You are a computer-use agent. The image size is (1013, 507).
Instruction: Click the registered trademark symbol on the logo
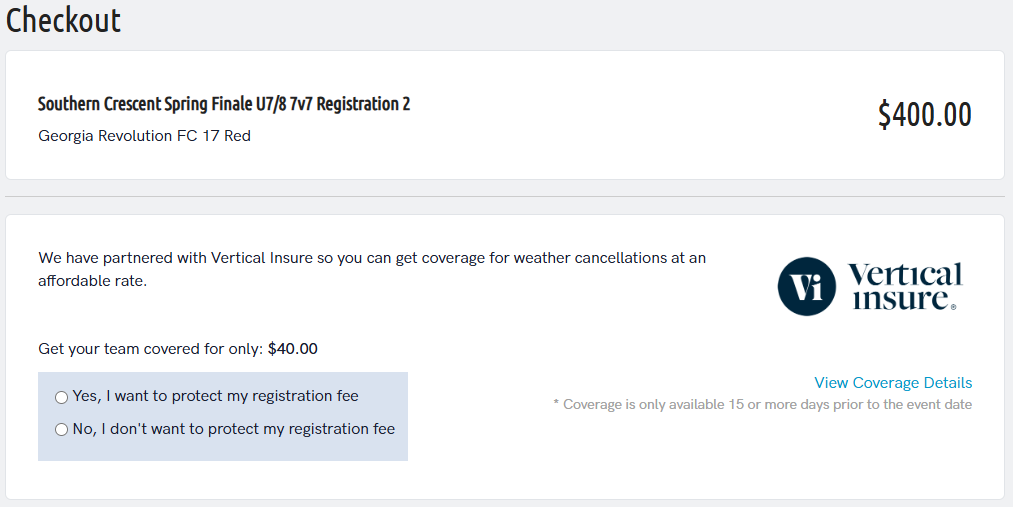pos(953,307)
